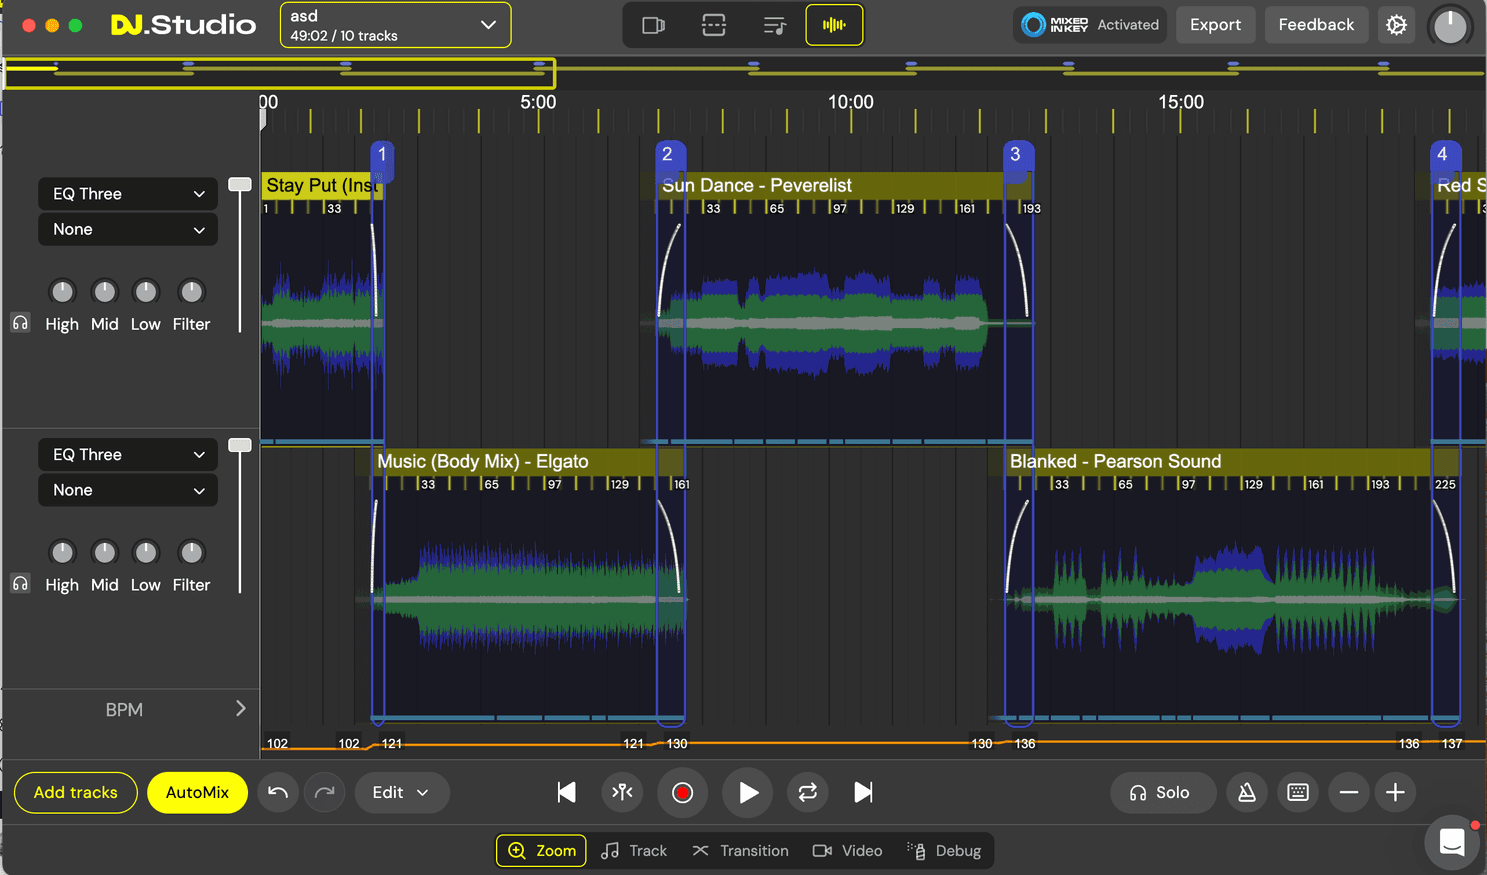Click the Low EQ knob on the lower lane
Image resolution: width=1487 pixels, height=875 pixels.
pyautogui.click(x=146, y=552)
